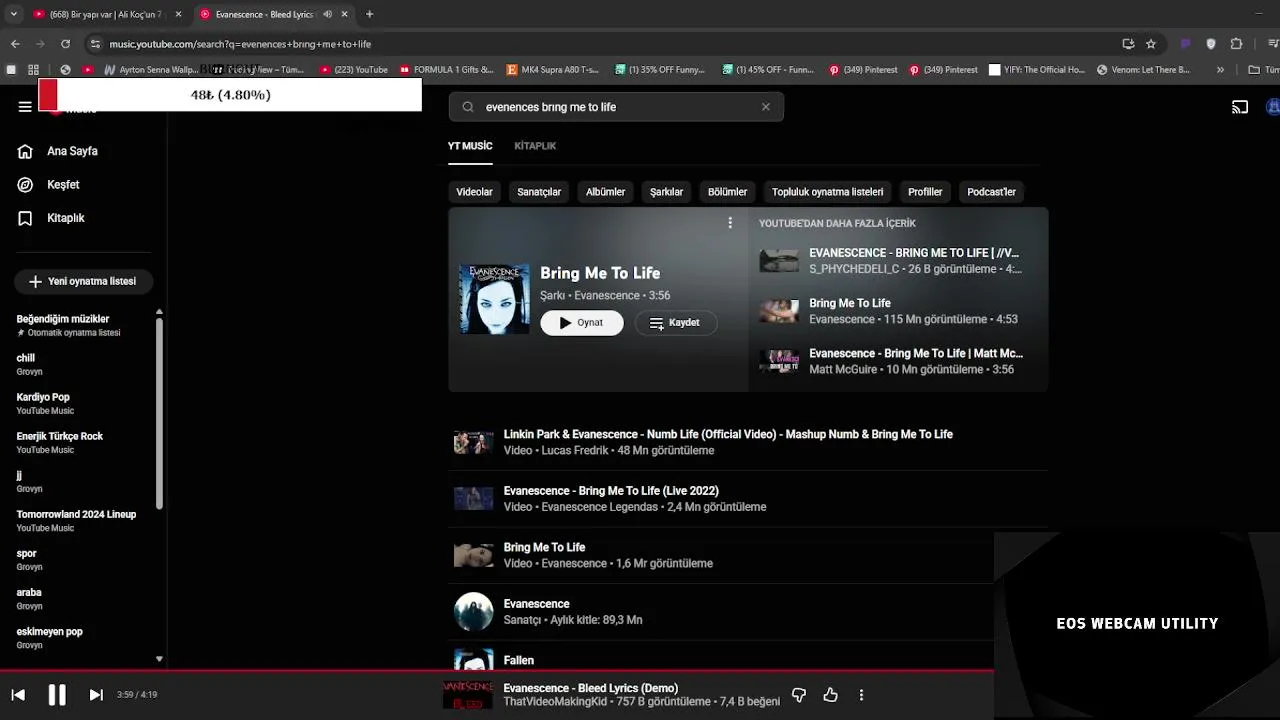This screenshot has width=1280, height=720.
Task: Filter results by Şarkılar
Action: [666, 192]
